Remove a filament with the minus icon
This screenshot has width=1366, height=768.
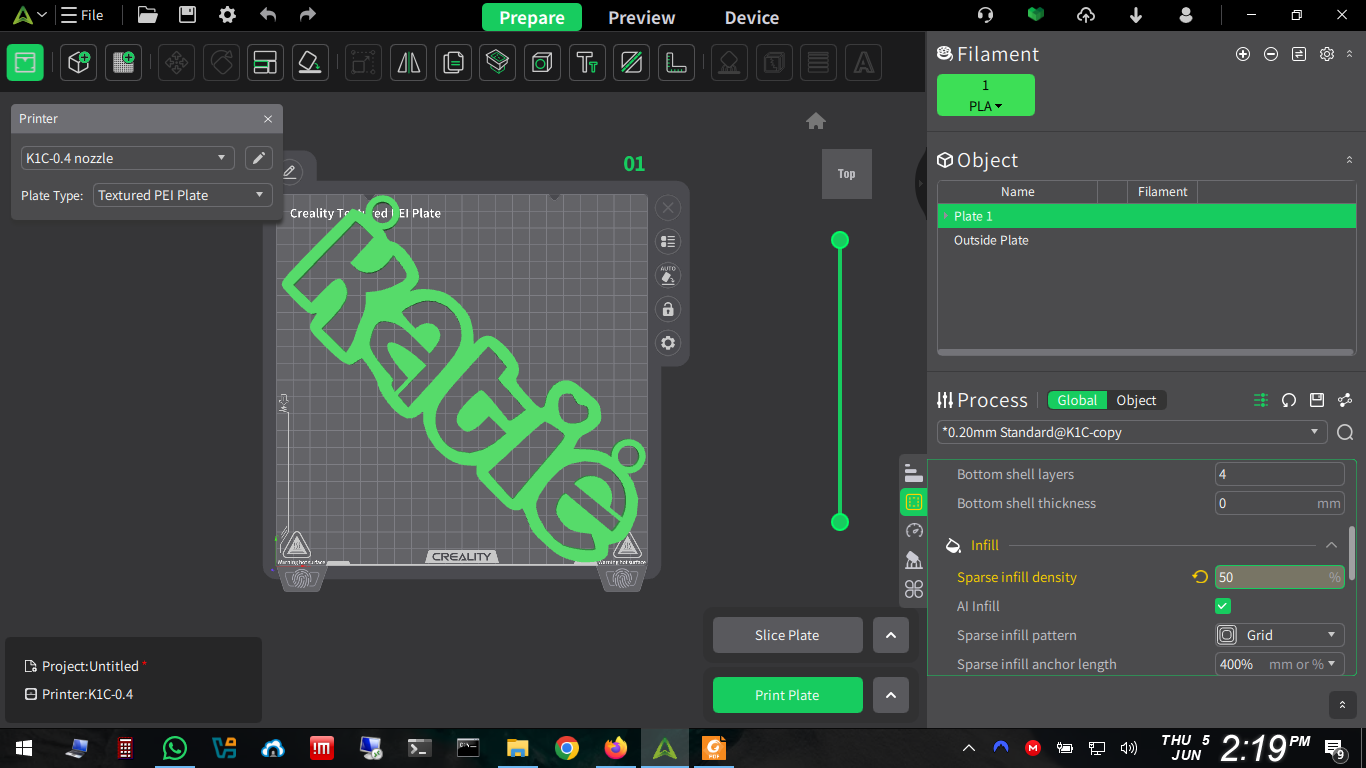(x=1271, y=54)
